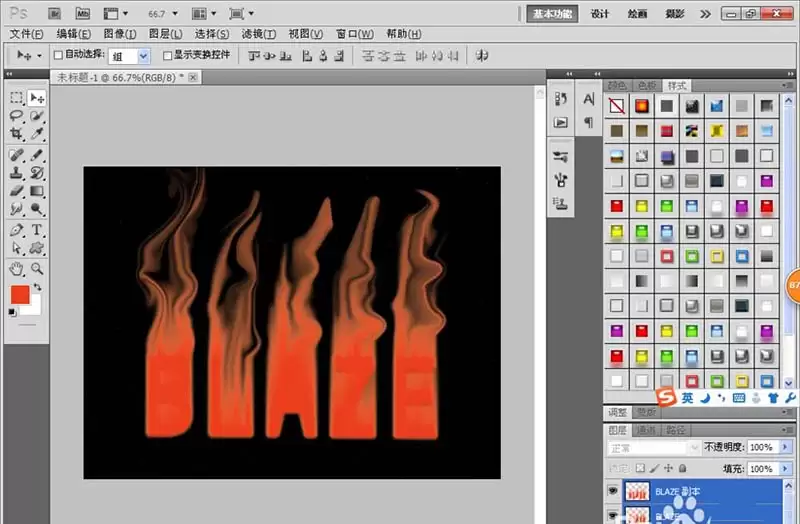Open the Paragraph panel icon
Viewport: 800px width, 524px height.
point(588,122)
